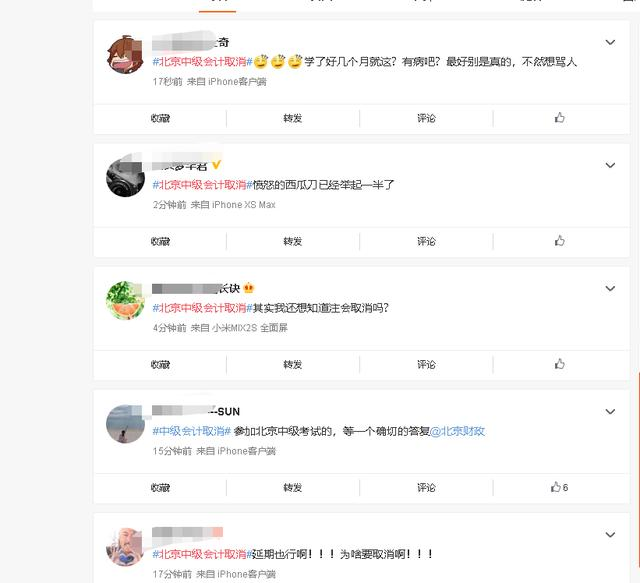Click 评论 on the third post
640x583 pixels.
point(426,365)
